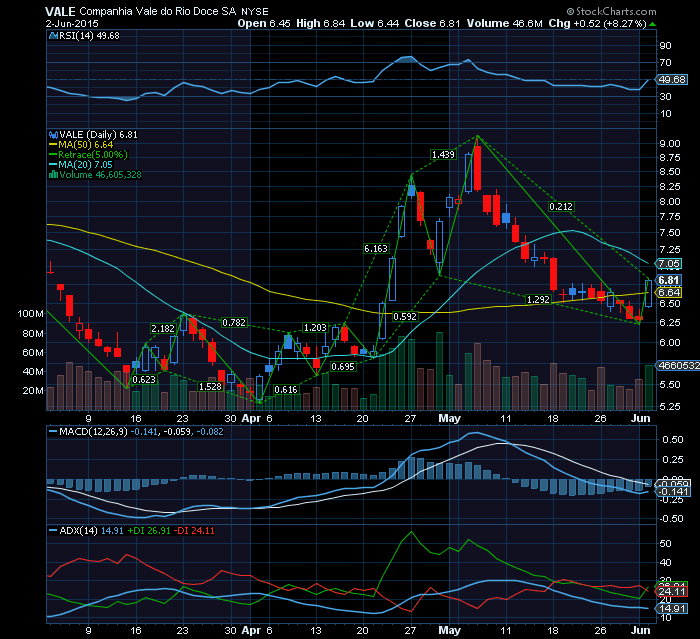Click the MA(20) cyan legend marker
This screenshot has height=639, width=700.
(50, 164)
